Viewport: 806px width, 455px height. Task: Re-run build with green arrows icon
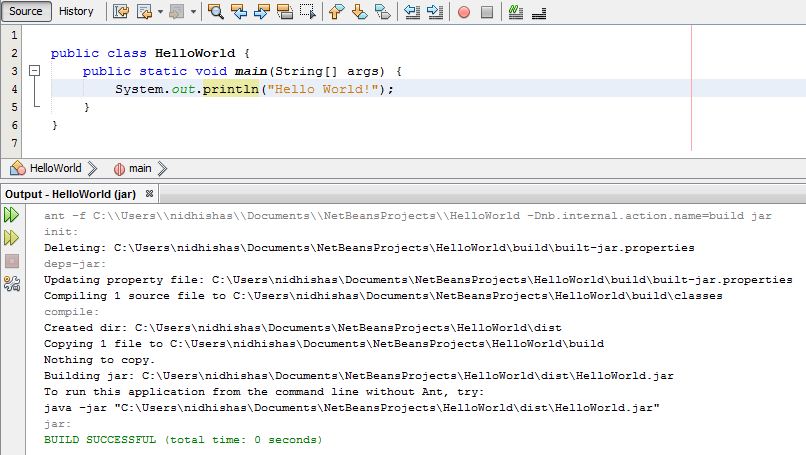click(x=11, y=214)
